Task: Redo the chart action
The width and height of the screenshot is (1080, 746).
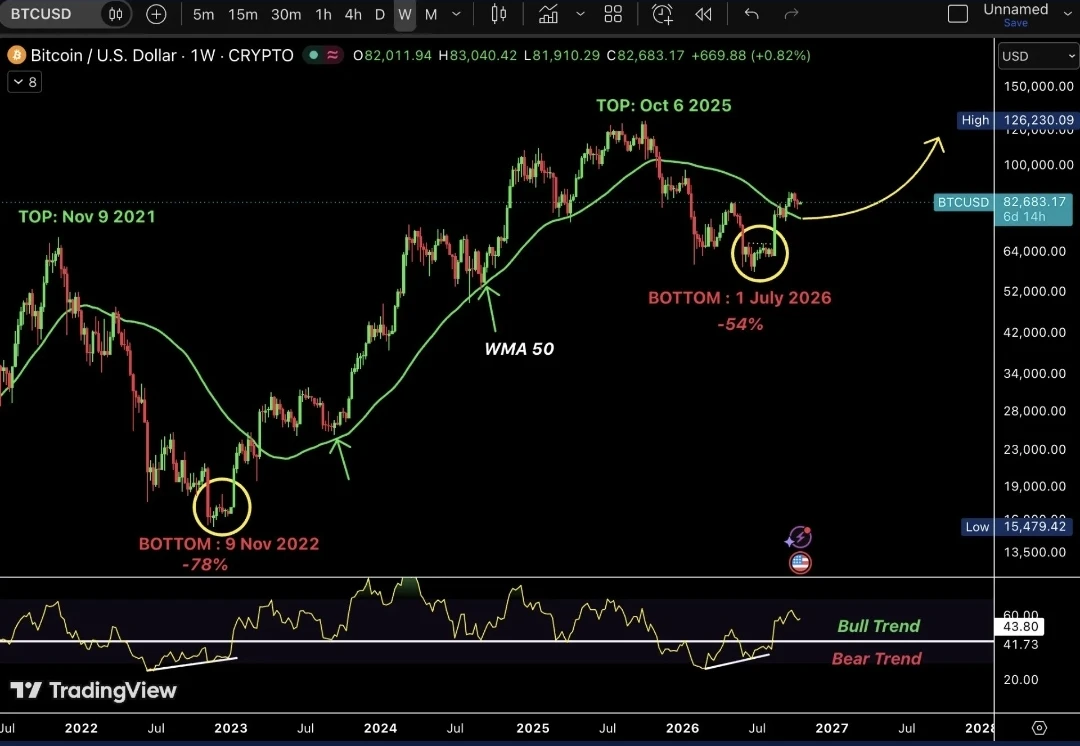Action: click(791, 14)
